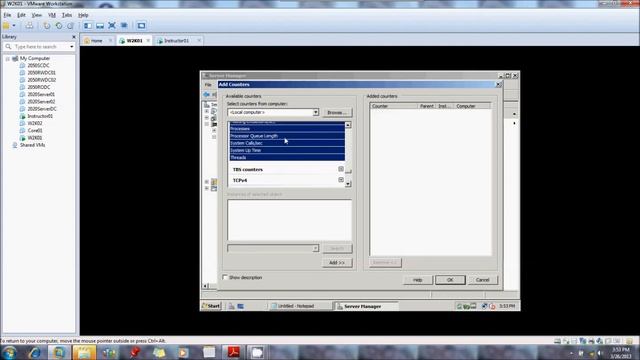Click the Add >> button

click(337, 263)
